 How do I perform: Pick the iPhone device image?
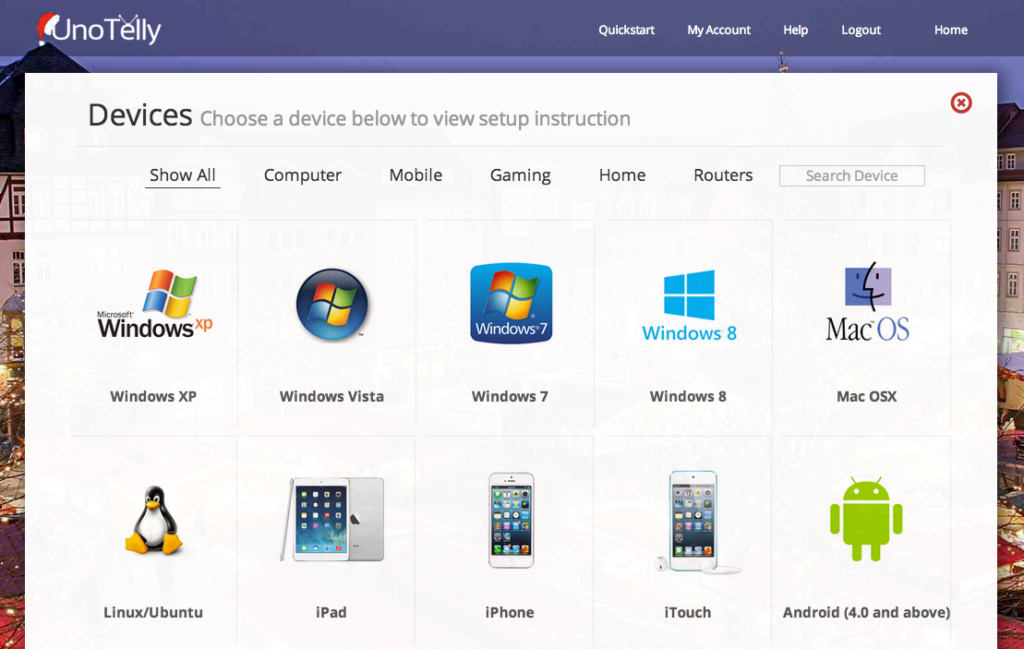[x=511, y=520]
